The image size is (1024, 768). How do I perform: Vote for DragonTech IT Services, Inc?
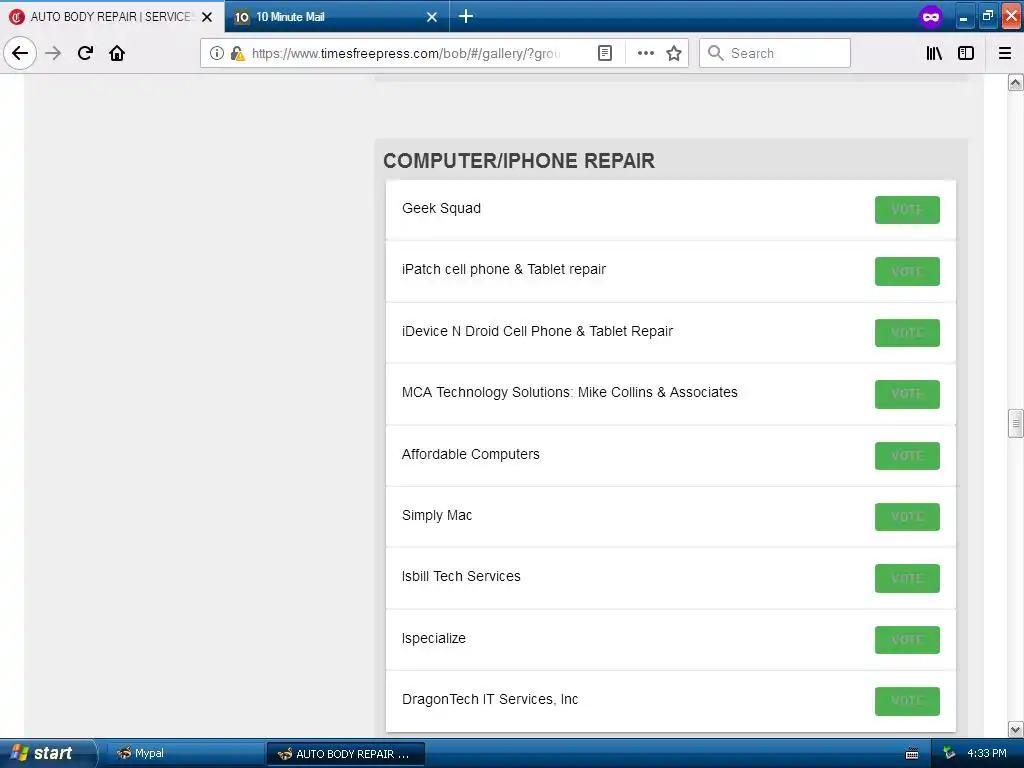click(907, 701)
